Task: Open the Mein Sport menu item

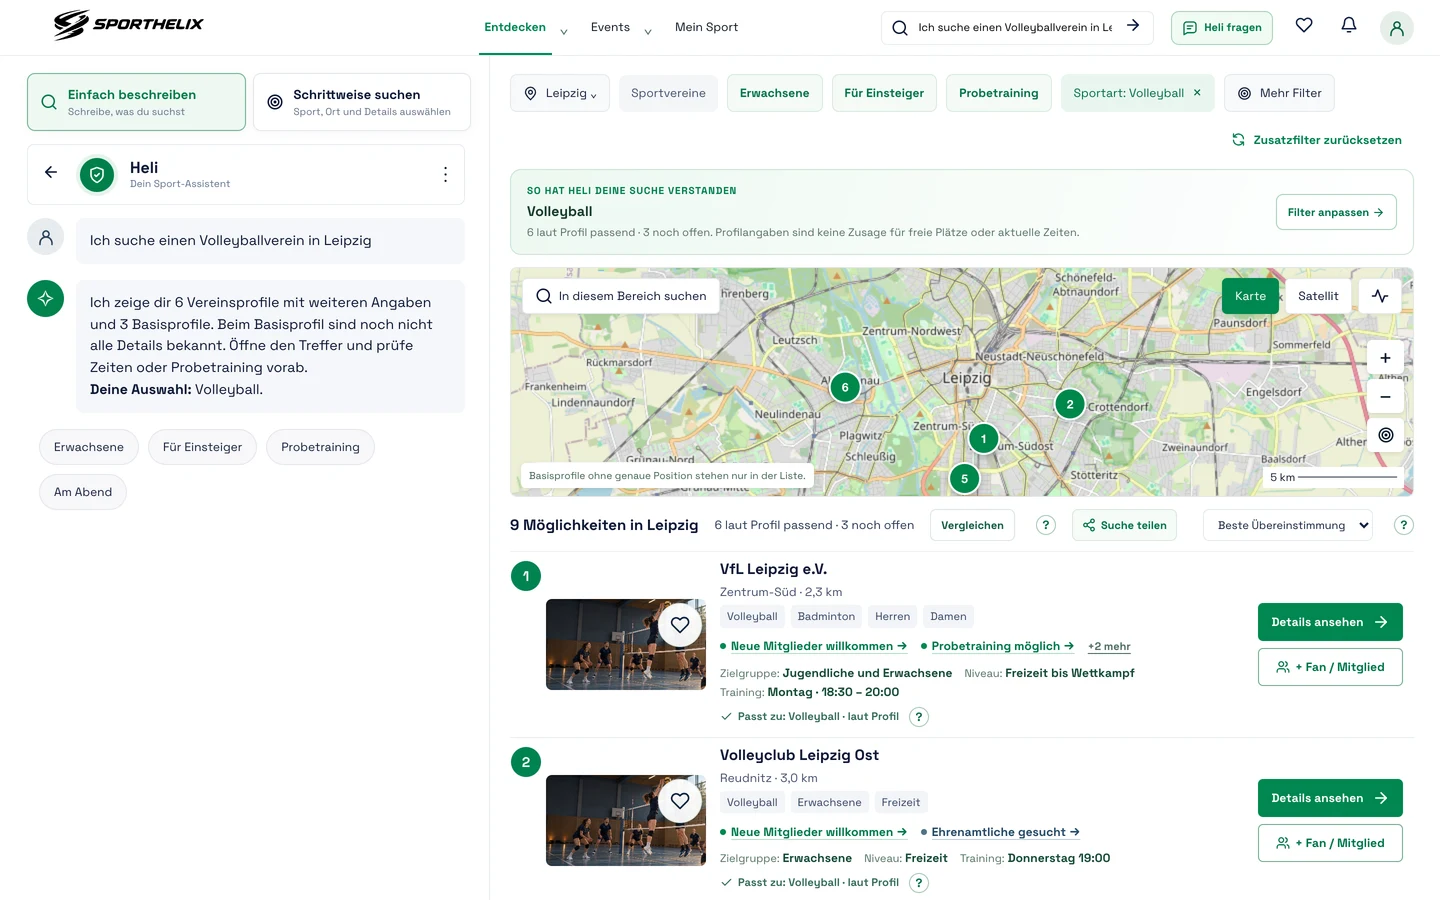Action: pos(706,28)
